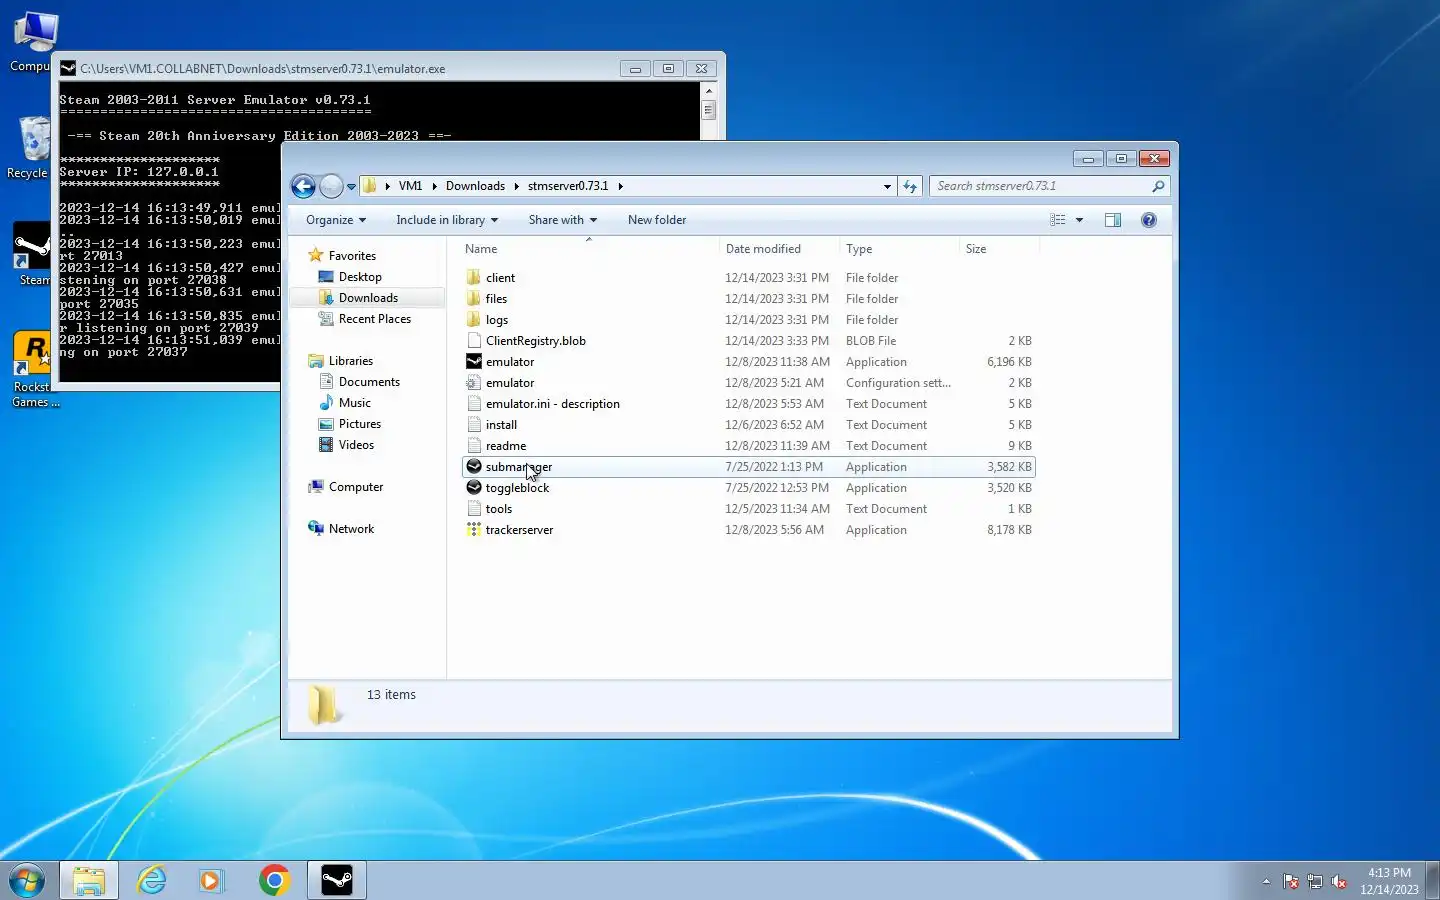The height and width of the screenshot is (900, 1440).
Task: Click the change view icon in toolbar
Action: click(x=1058, y=220)
